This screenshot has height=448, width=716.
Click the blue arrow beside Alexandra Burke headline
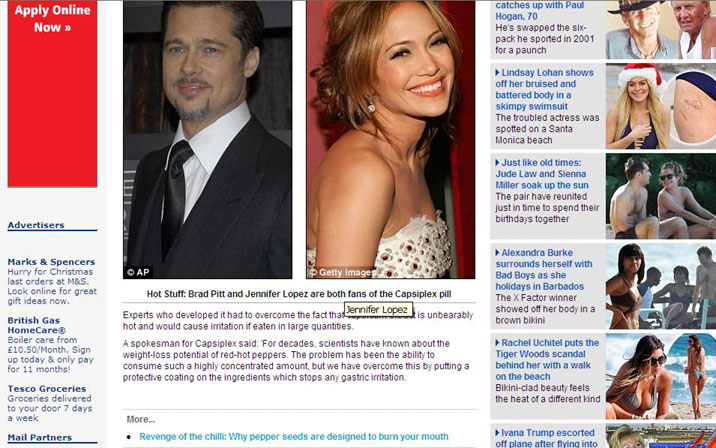pyautogui.click(x=497, y=253)
